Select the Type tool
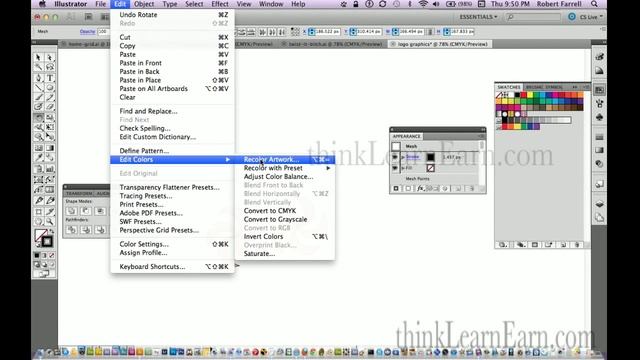 [x=49, y=78]
